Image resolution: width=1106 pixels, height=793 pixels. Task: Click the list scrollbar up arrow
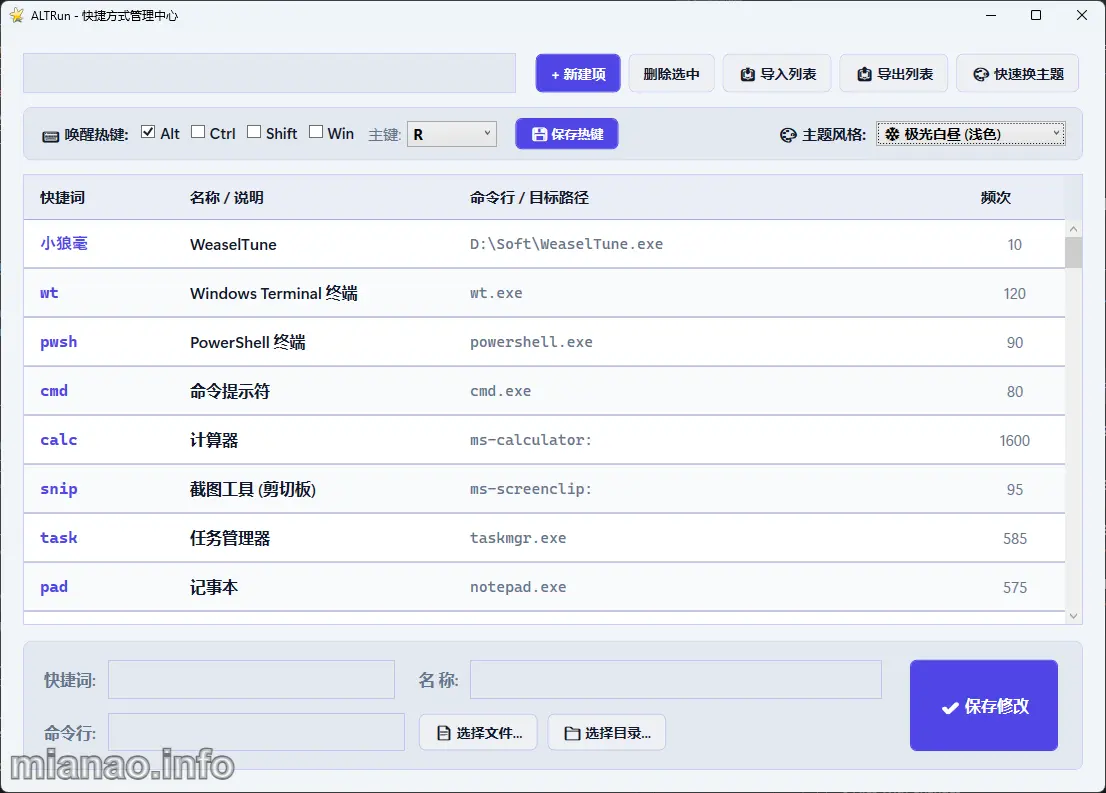(x=1074, y=229)
